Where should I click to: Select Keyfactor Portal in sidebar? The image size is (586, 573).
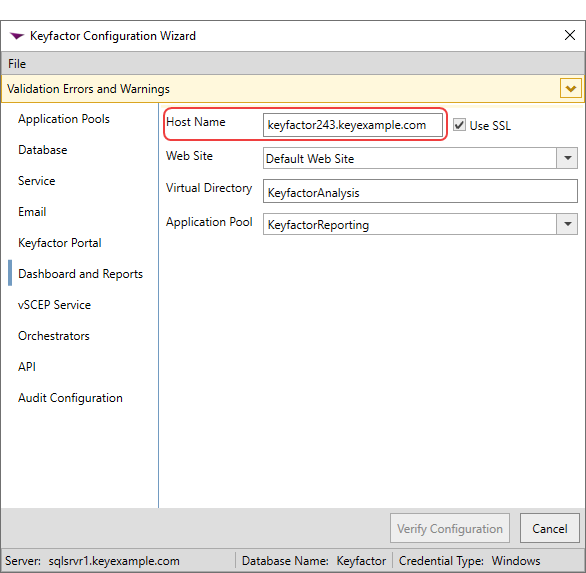[x=60, y=243]
